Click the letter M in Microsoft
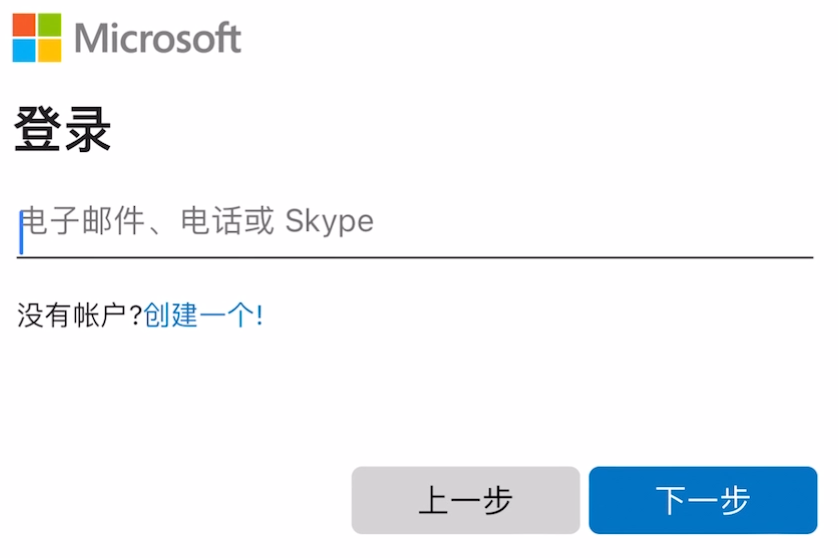Viewport: 838px width, 558px height. pyautogui.click(x=89, y=39)
